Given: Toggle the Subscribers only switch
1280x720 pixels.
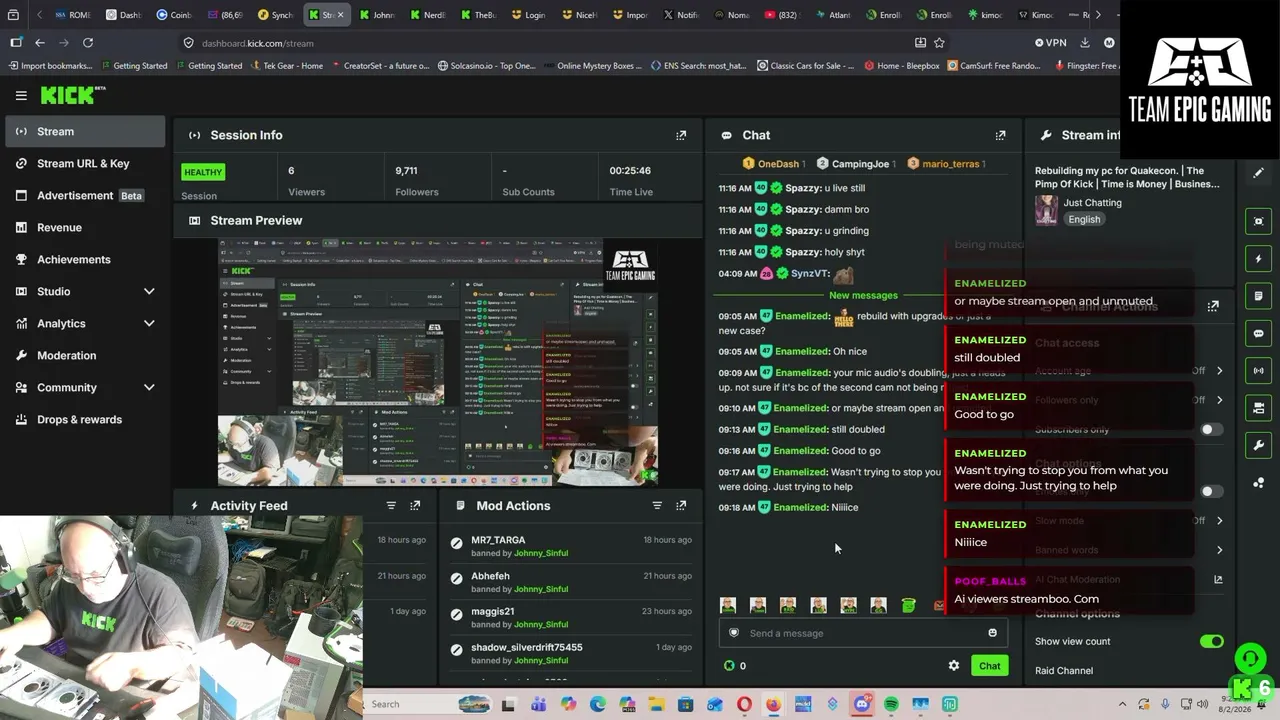Looking at the screenshot, I should coord(1211,429).
